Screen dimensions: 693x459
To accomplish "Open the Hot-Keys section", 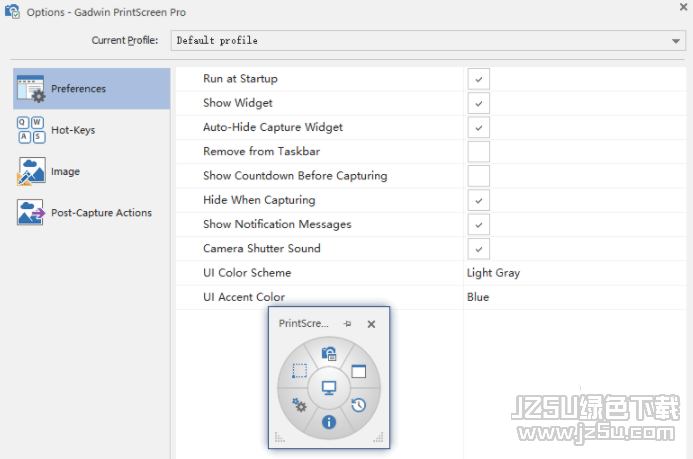I will point(91,130).
